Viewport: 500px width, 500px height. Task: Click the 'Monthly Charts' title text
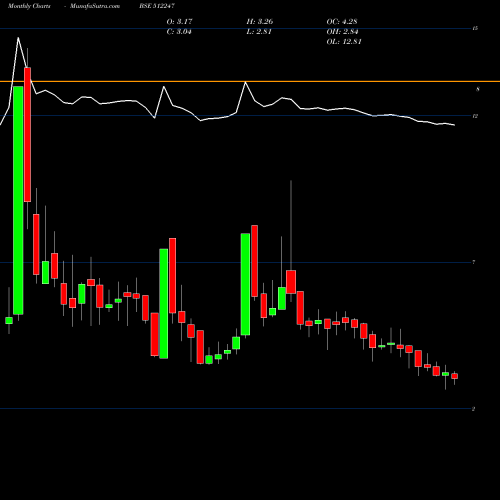(29, 6)
